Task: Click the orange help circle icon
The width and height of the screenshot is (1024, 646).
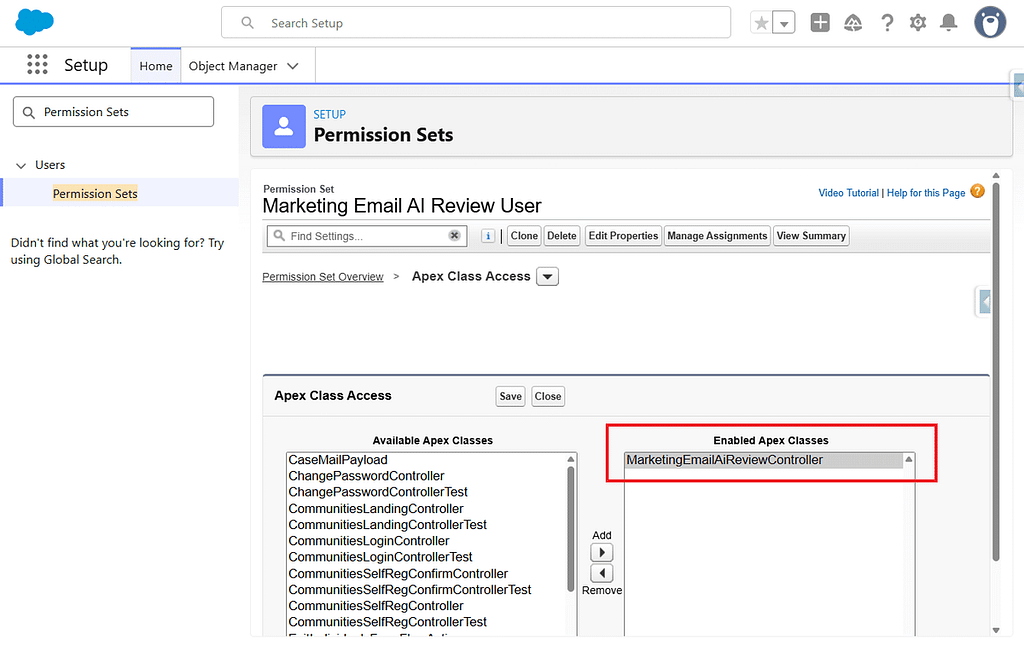Action: coord(977,191)
